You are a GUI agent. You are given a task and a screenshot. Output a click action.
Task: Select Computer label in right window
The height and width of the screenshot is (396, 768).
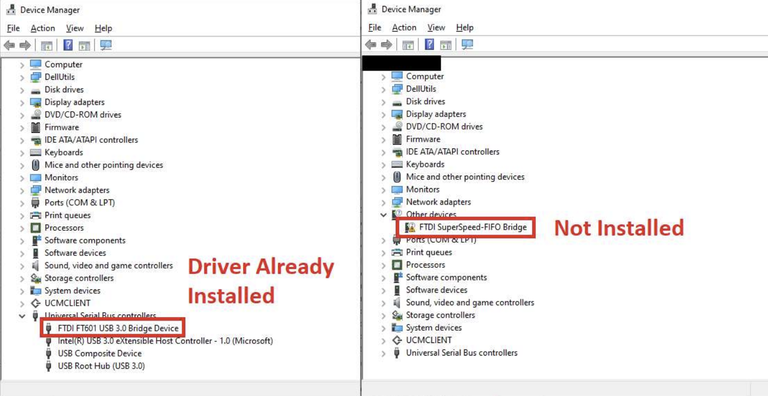[x=425, y=76]
